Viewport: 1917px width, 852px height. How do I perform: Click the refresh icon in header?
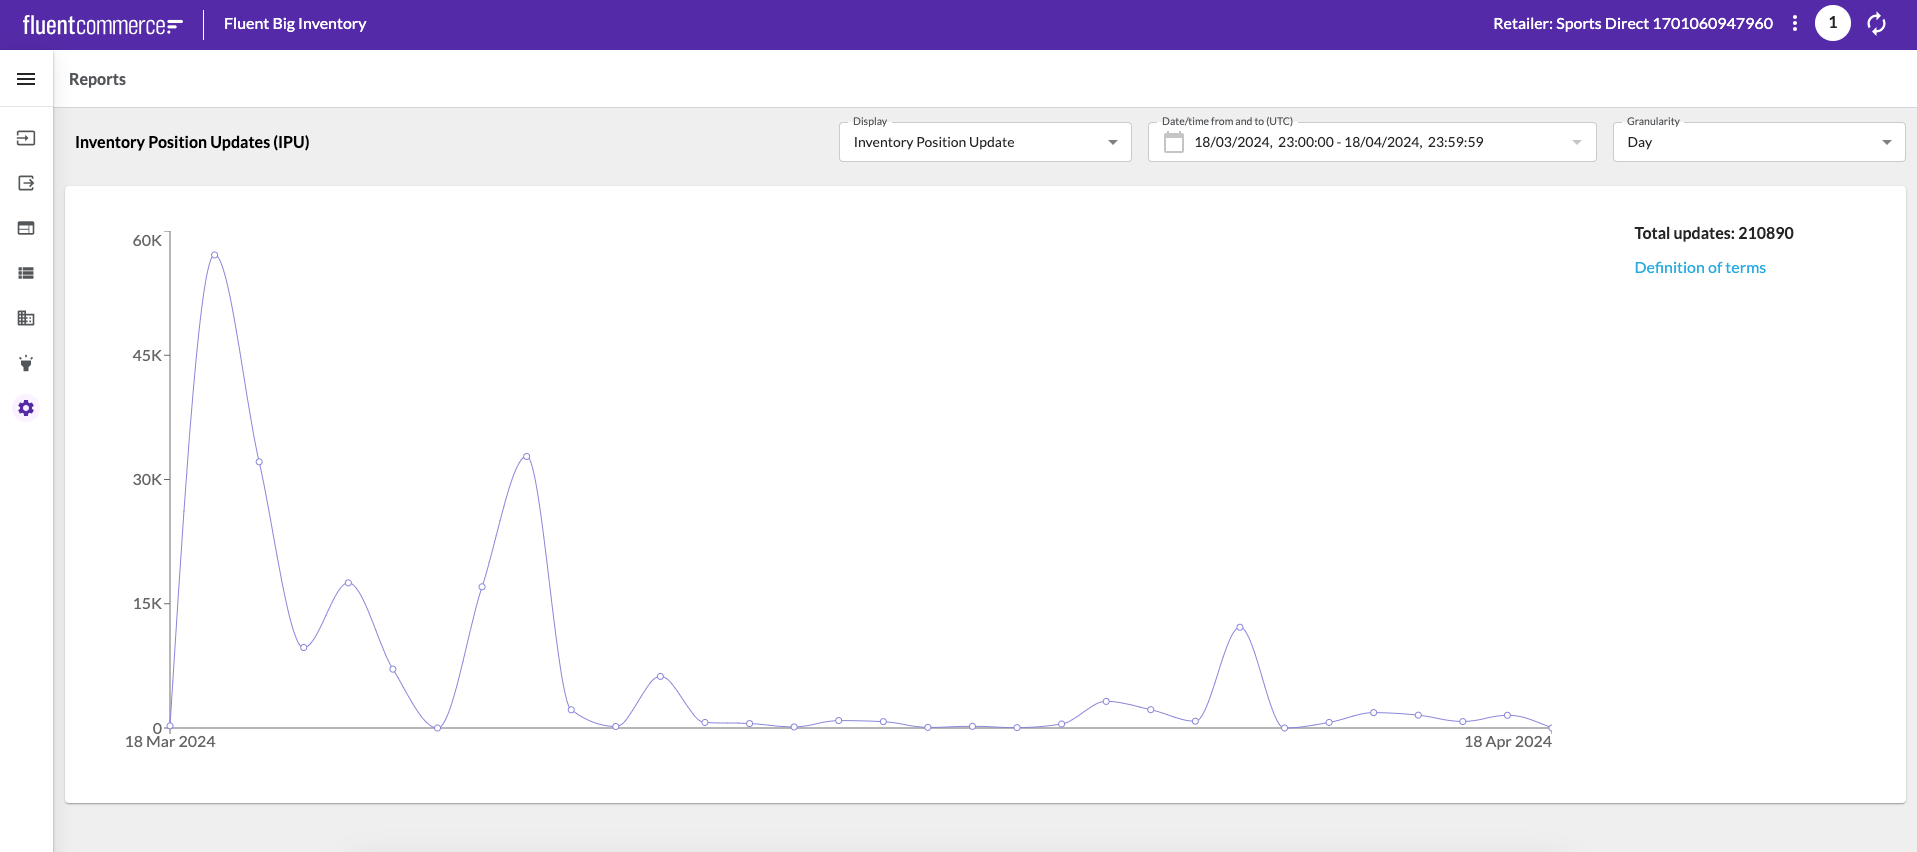[x=1876, y=23]
